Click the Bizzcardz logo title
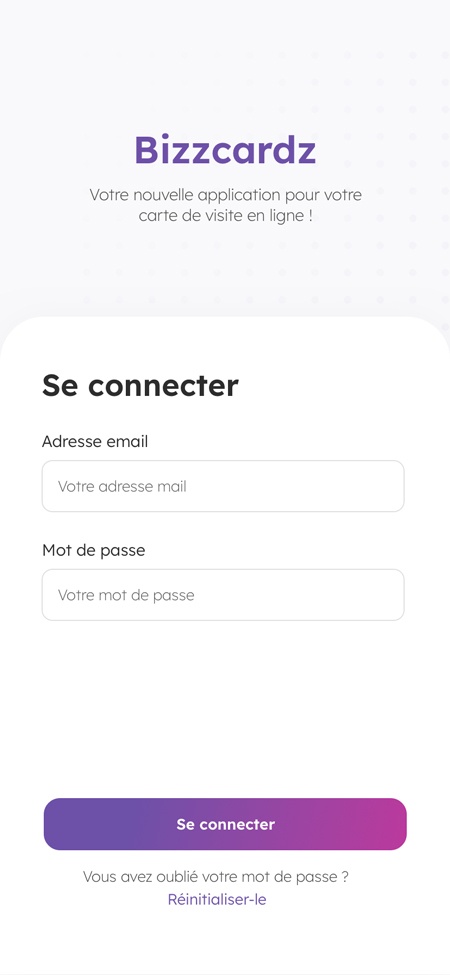 (x=225, y=150)
